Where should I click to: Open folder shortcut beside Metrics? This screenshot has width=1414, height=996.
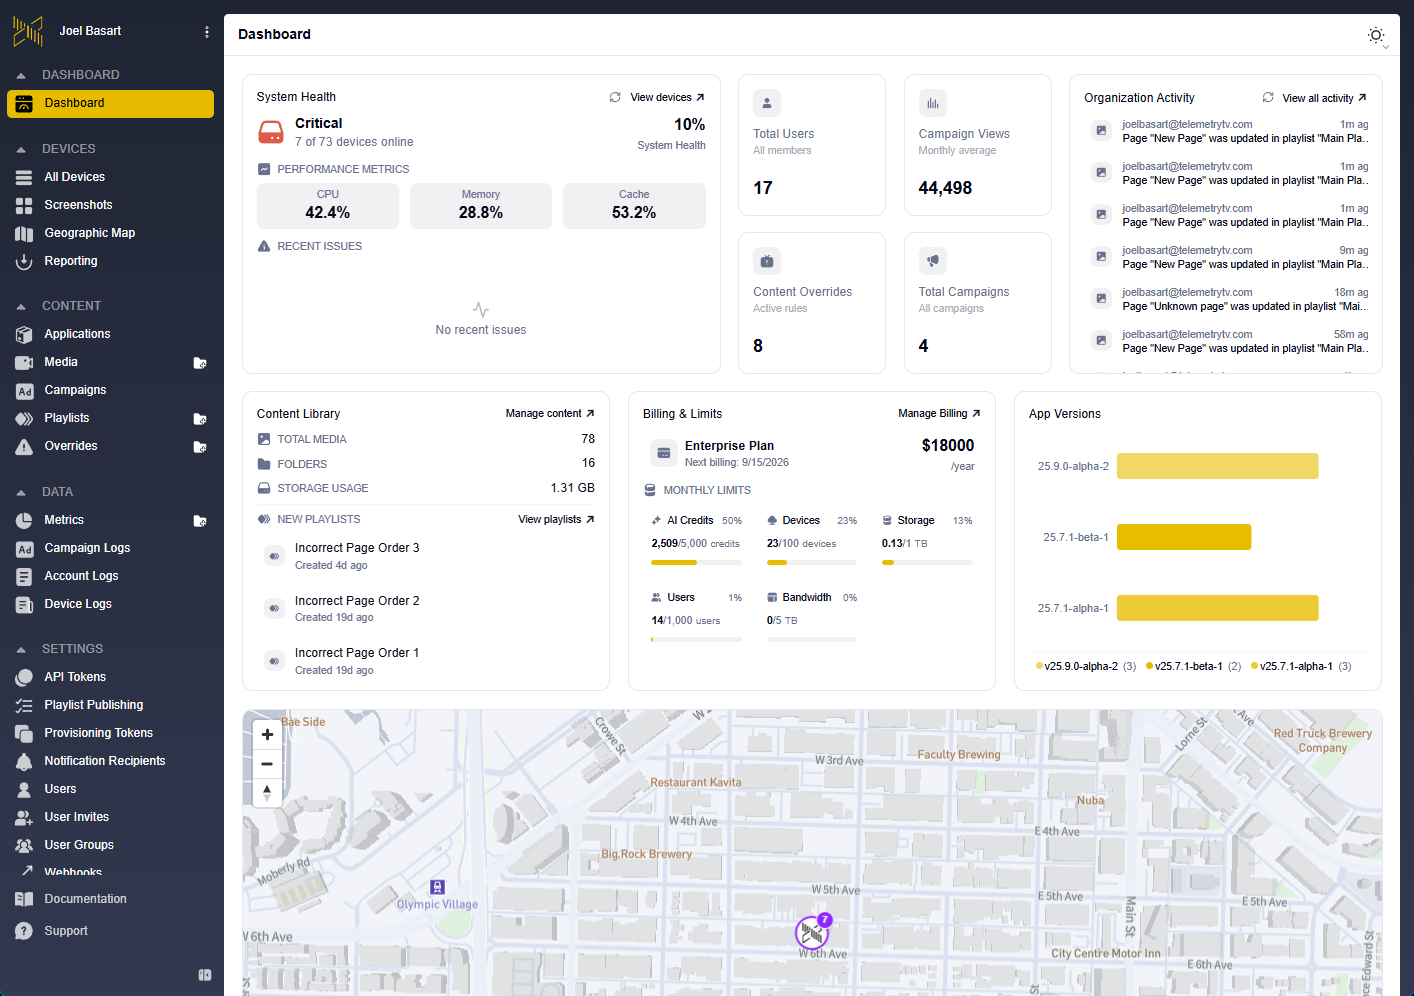click(x=200, y=521)
